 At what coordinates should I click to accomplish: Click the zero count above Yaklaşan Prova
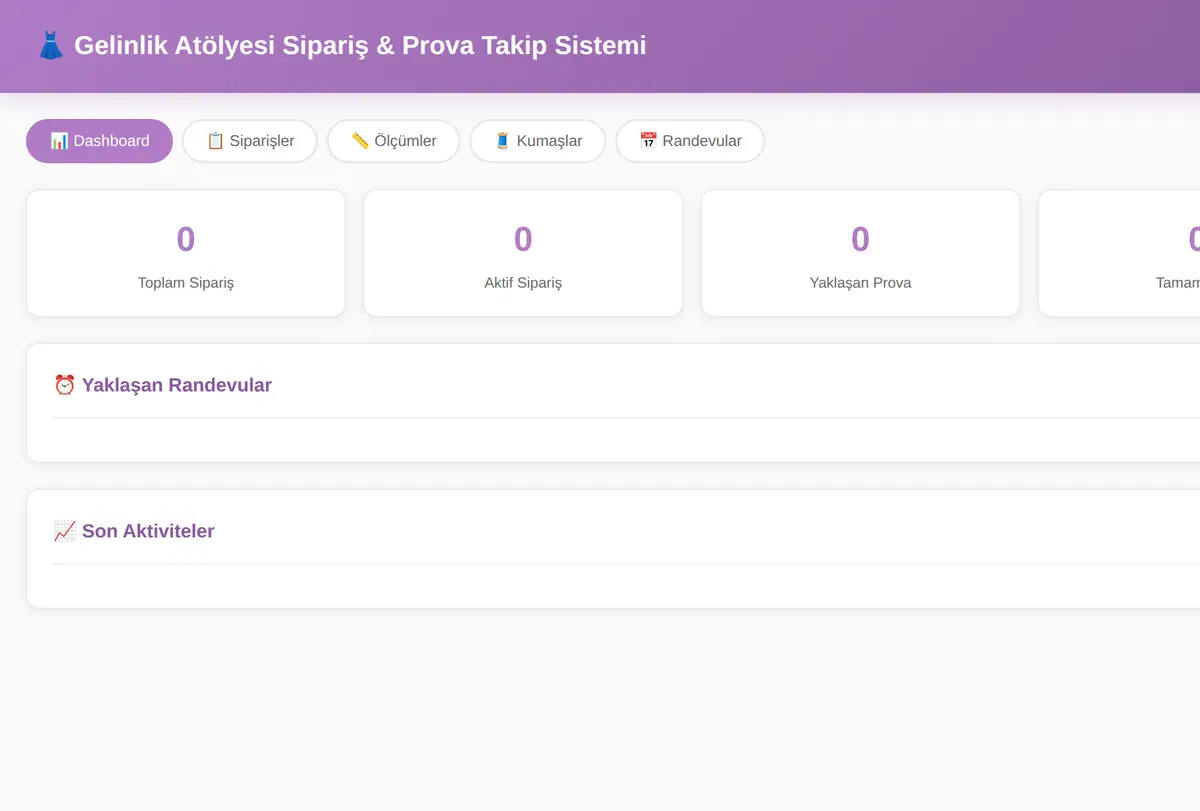click(x=860, y=239)
